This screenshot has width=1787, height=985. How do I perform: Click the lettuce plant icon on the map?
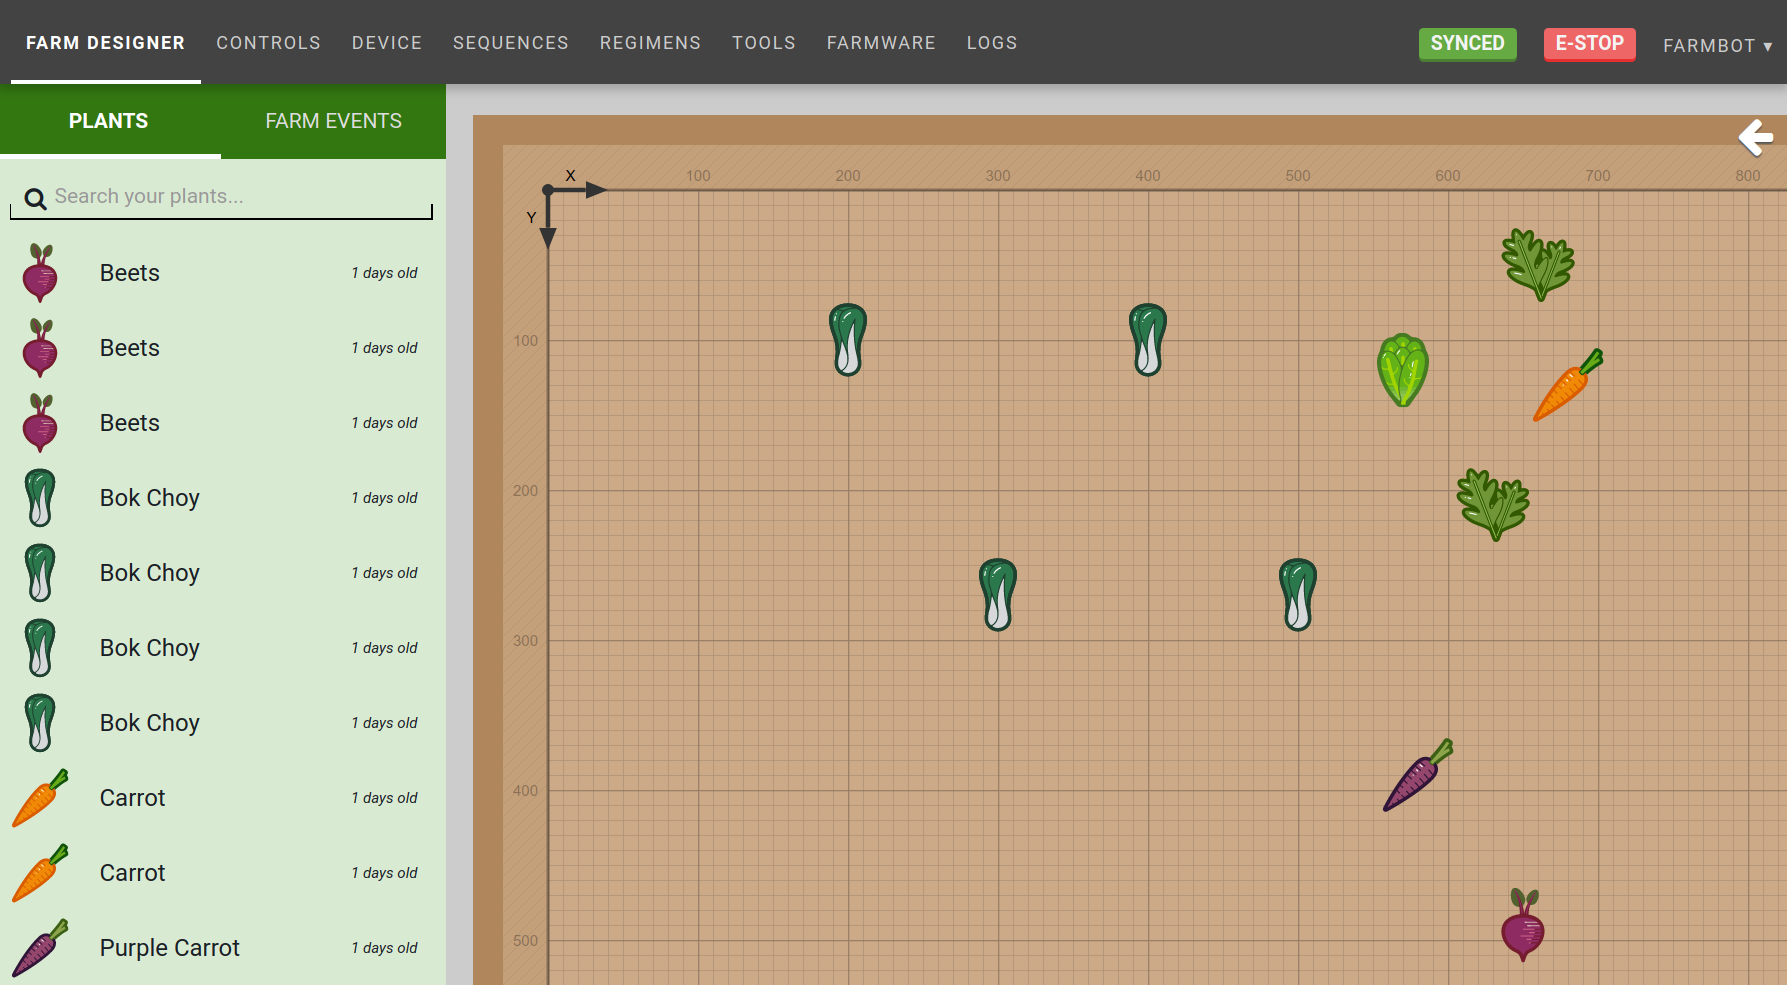point(1402,370)
